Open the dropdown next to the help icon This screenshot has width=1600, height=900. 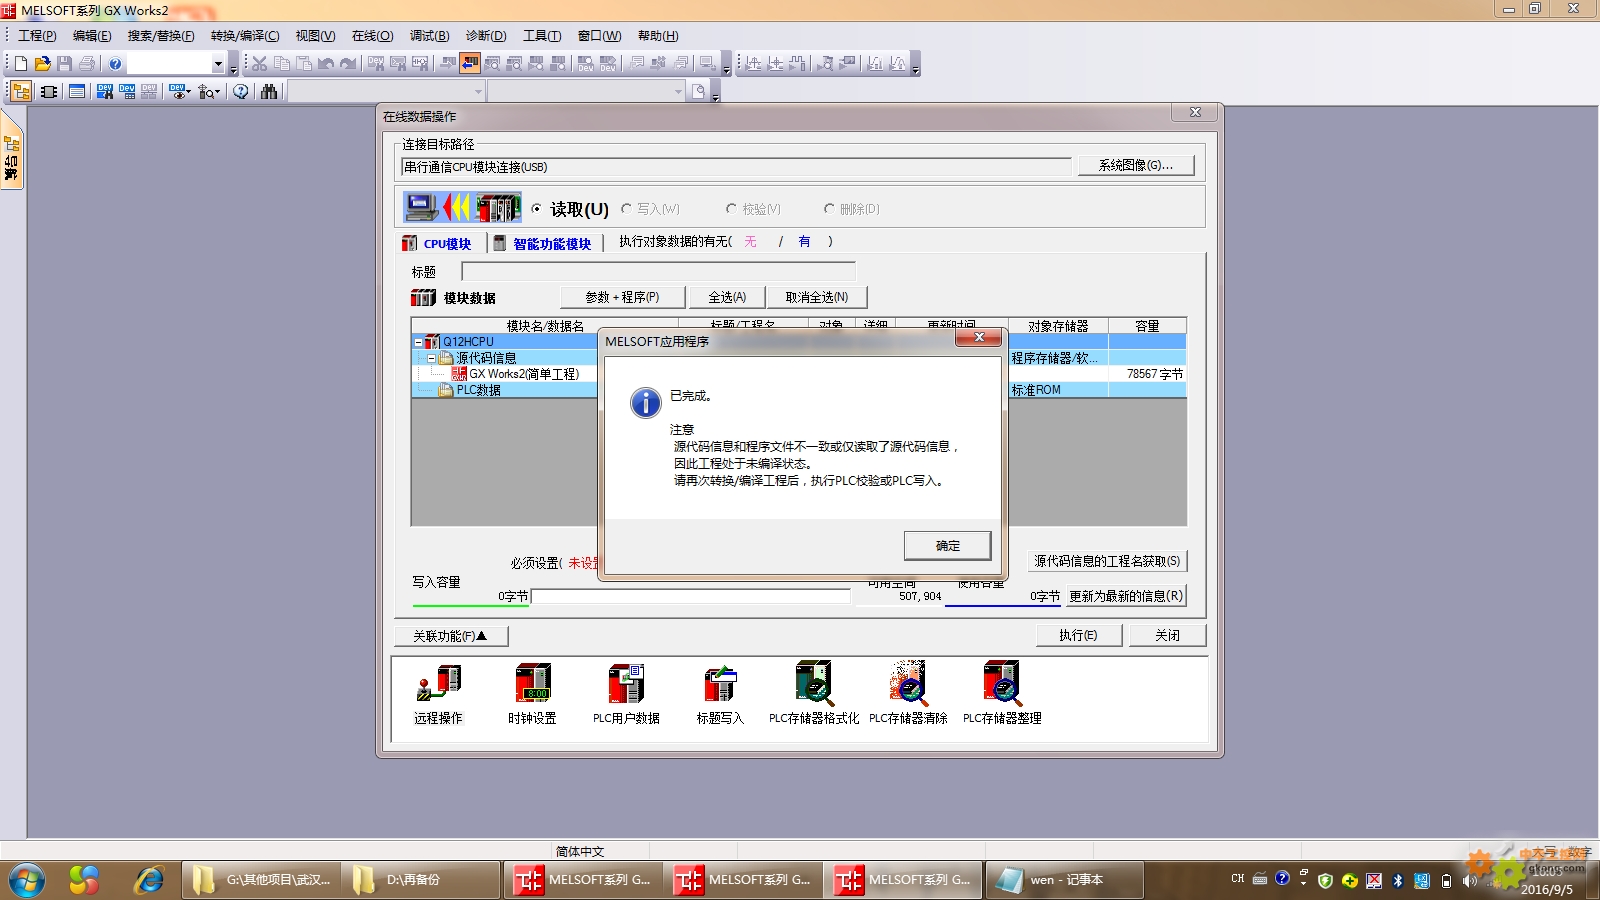tap(218, 64)
